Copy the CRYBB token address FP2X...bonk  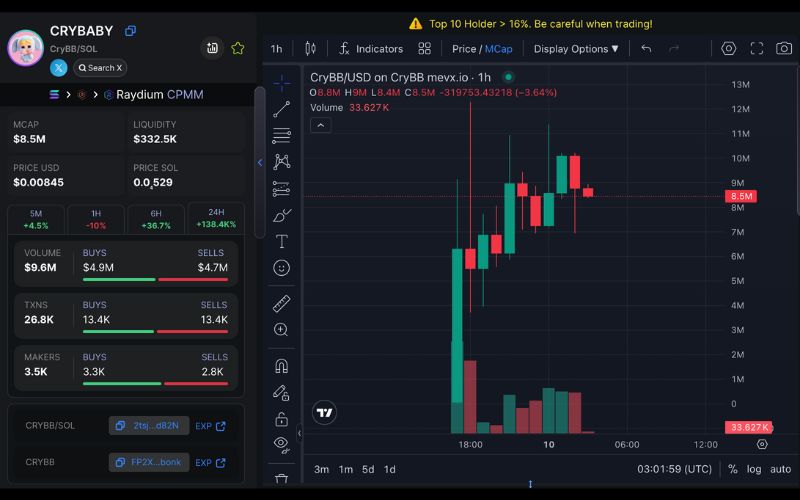pos(148,462)
